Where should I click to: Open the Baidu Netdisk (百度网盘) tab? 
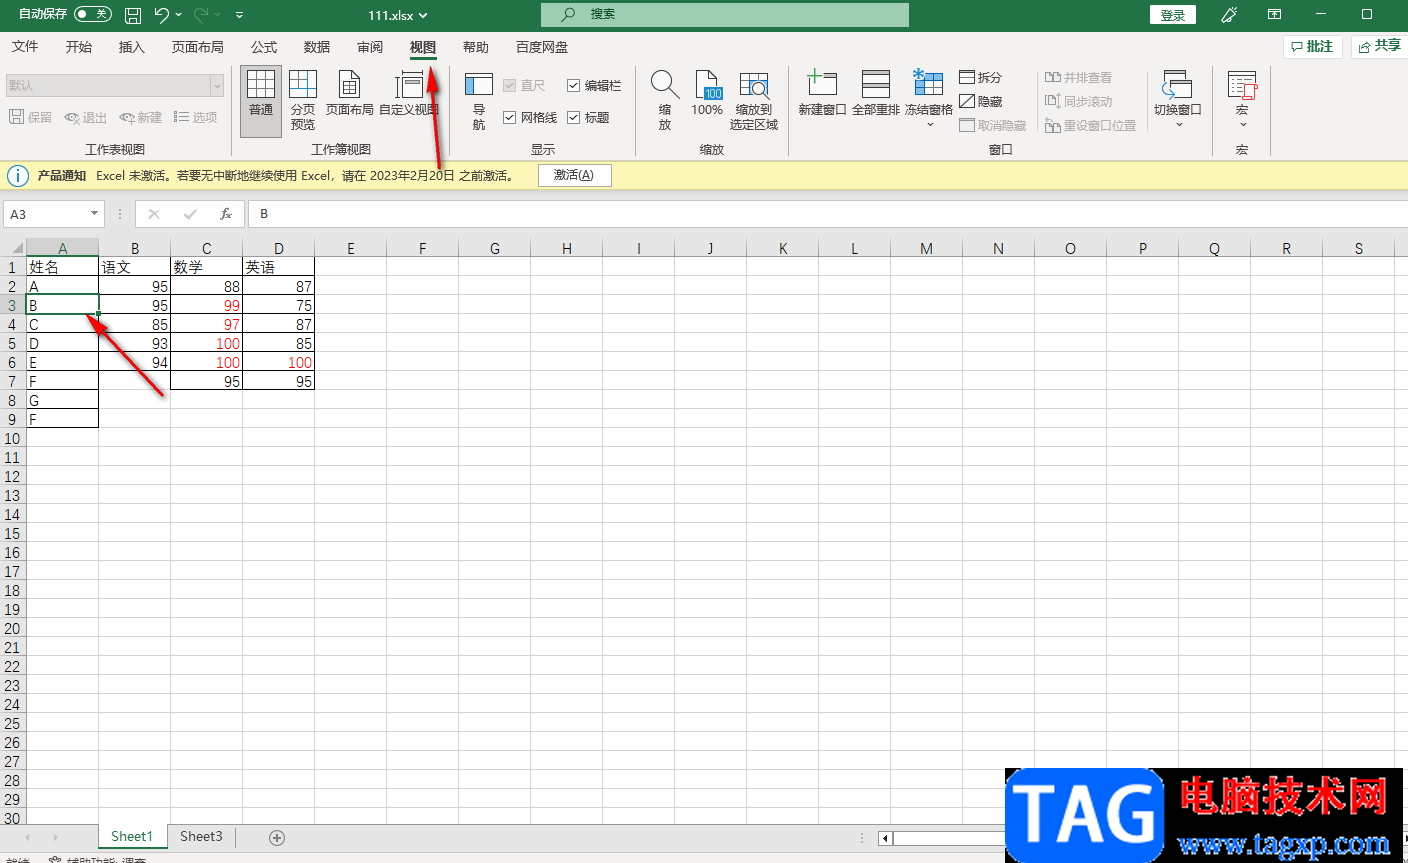tap(542, 47)
